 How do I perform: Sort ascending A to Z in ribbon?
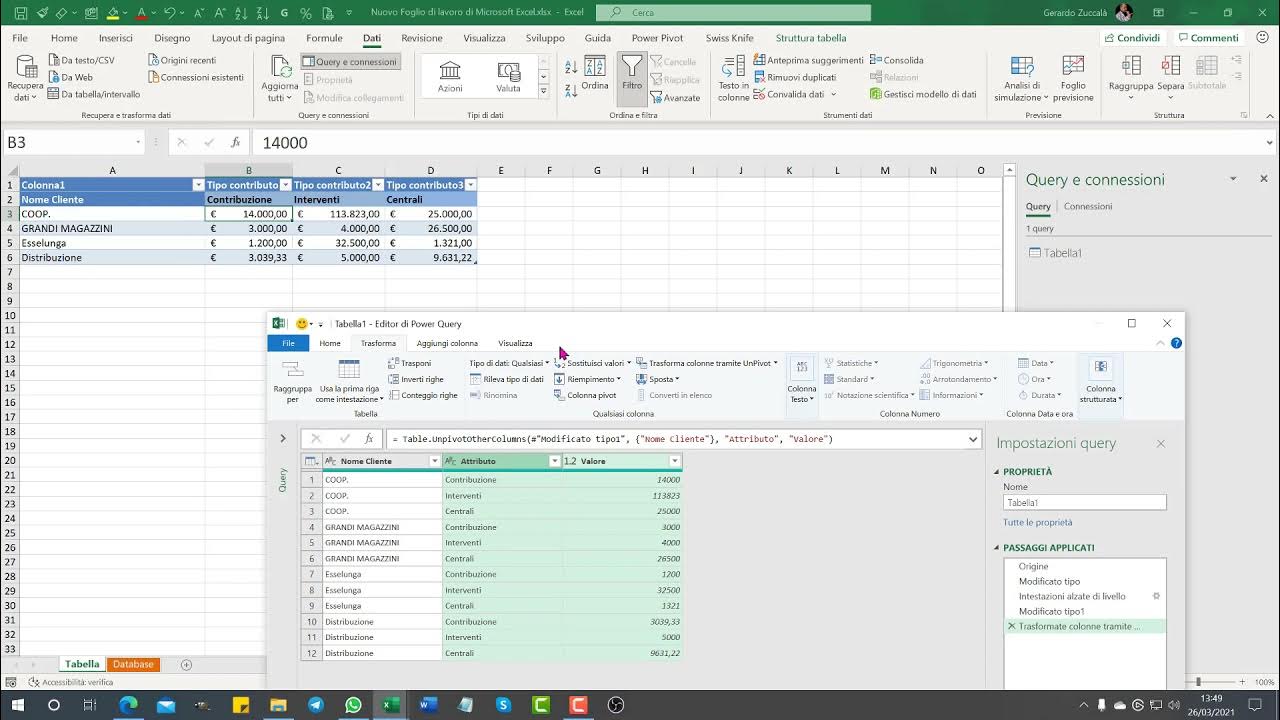pyautogui.click(x=571, y=68)
